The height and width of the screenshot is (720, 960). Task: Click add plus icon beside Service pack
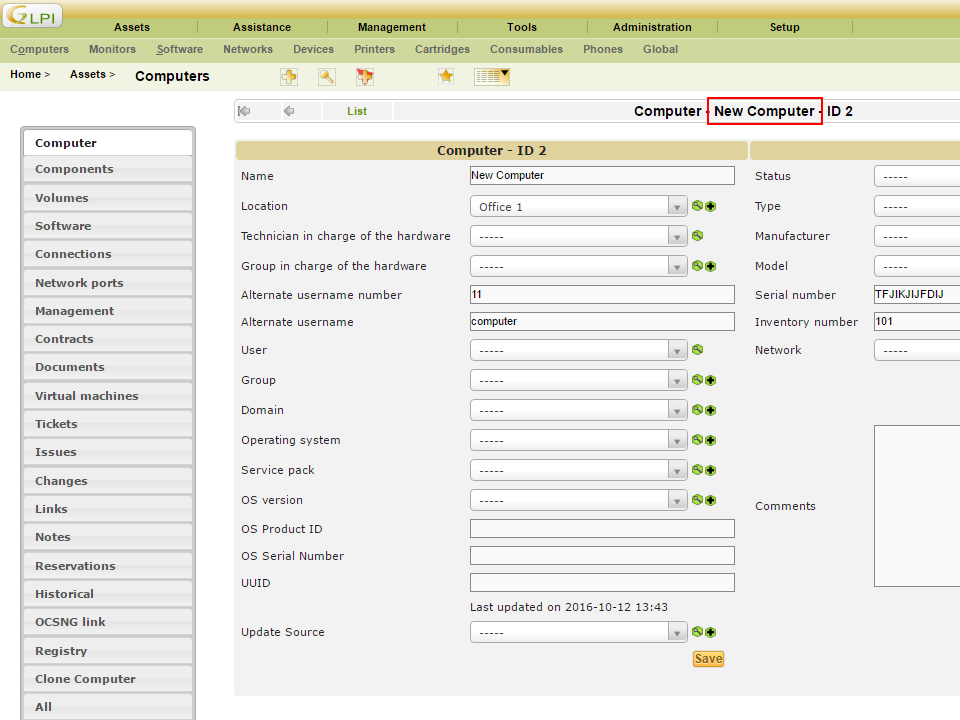tap(710, 470)
